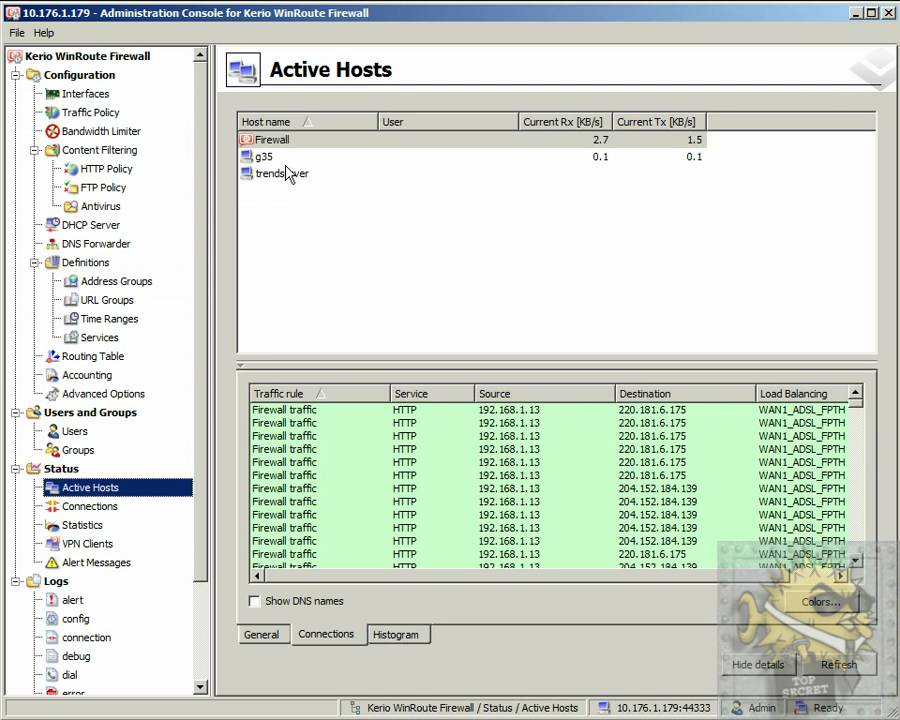Select Routing Table icon
900x720 pixels.
click(x=52, y=356)
